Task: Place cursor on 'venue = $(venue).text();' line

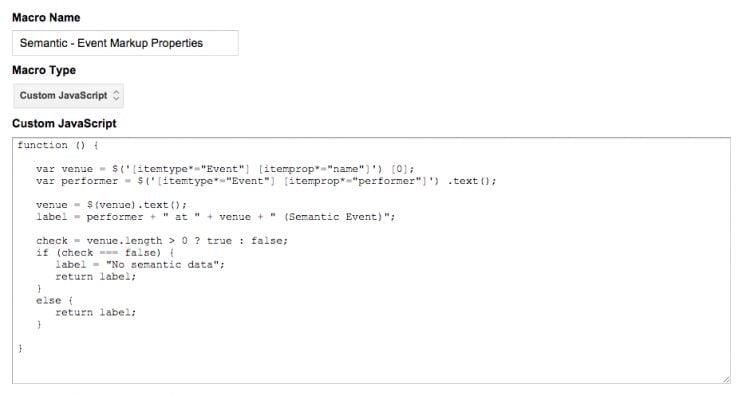Action: [x=111, y=205]
